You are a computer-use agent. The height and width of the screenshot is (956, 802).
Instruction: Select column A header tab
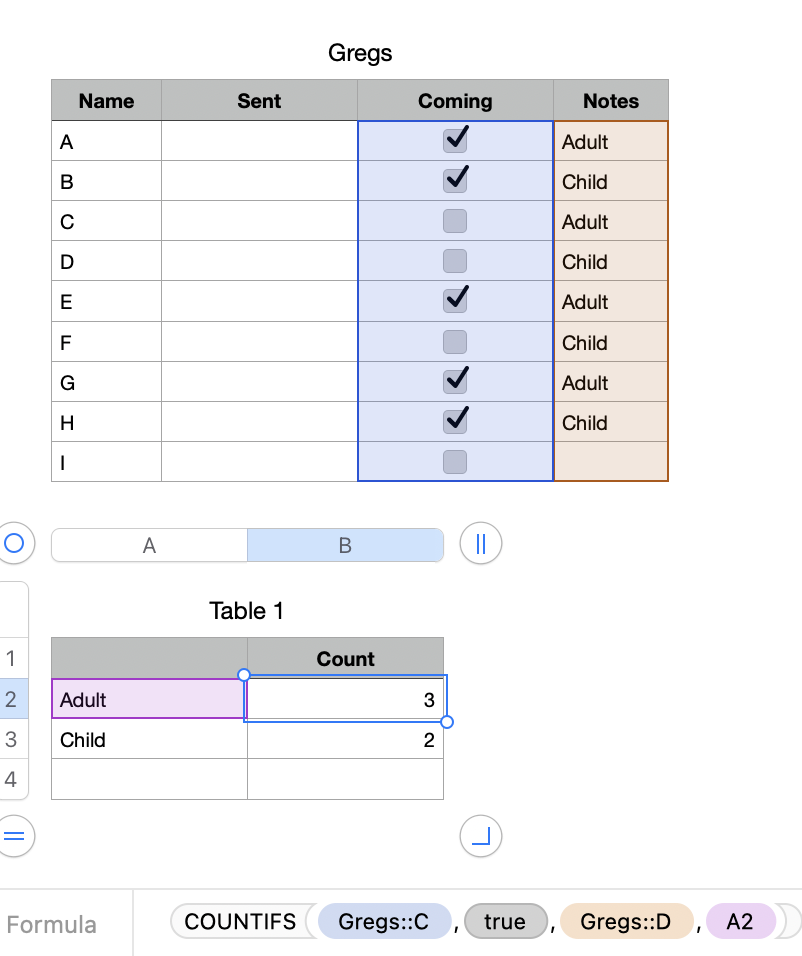(x=149, y=545)
